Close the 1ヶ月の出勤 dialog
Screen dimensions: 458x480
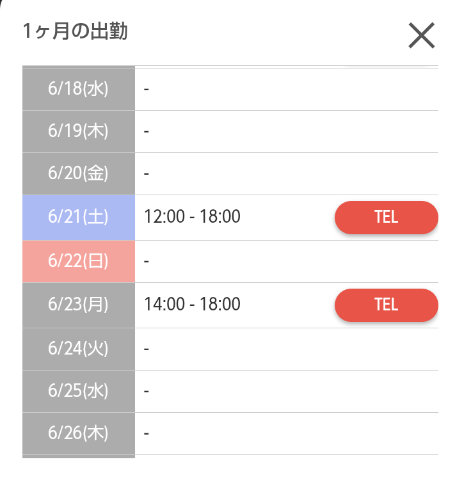point(422,35)
